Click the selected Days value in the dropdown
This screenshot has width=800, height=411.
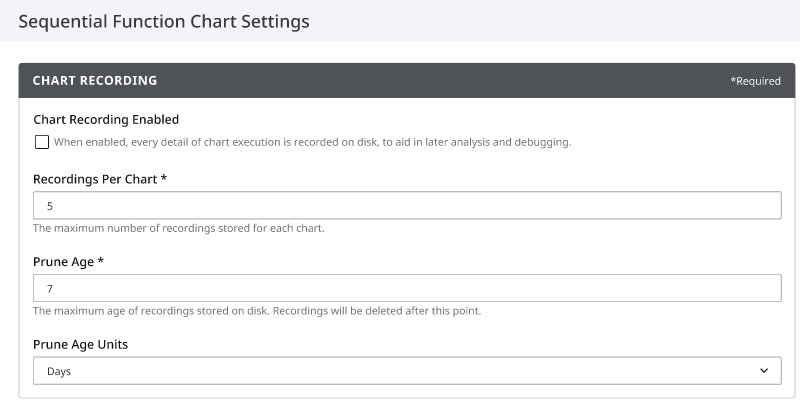point(59,371)
